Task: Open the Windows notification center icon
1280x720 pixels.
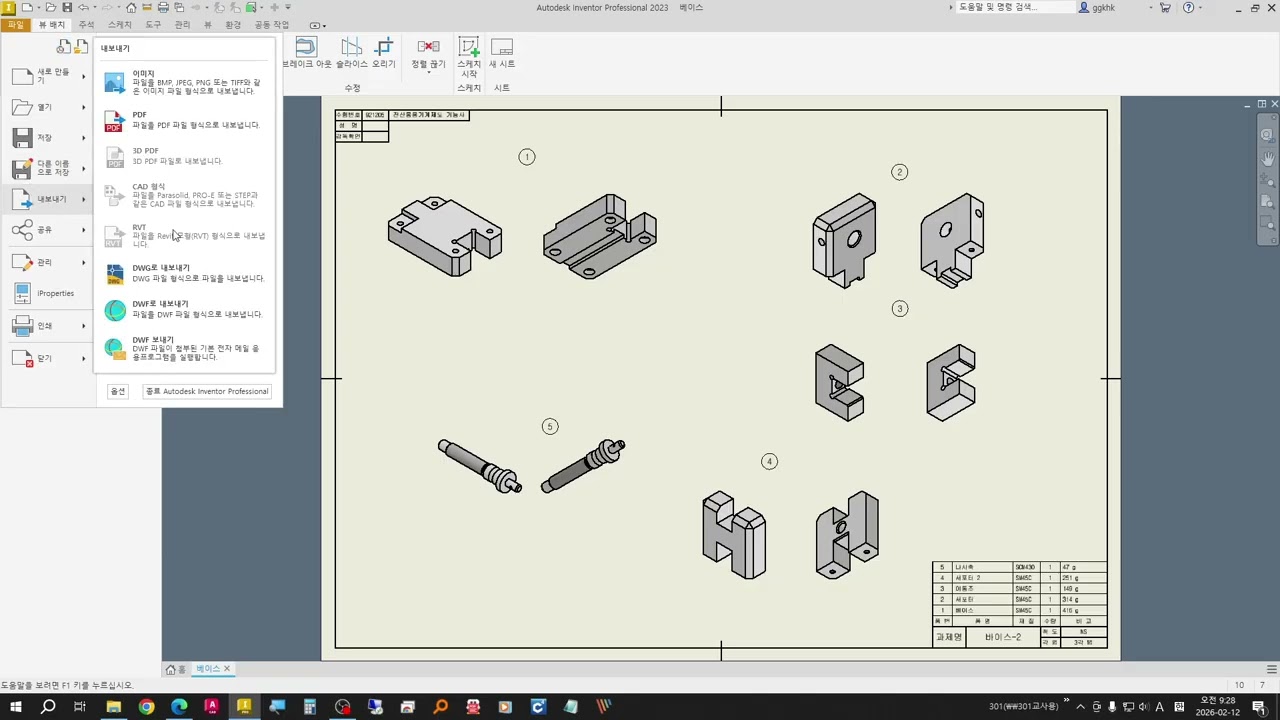Action: [1258, 707]
